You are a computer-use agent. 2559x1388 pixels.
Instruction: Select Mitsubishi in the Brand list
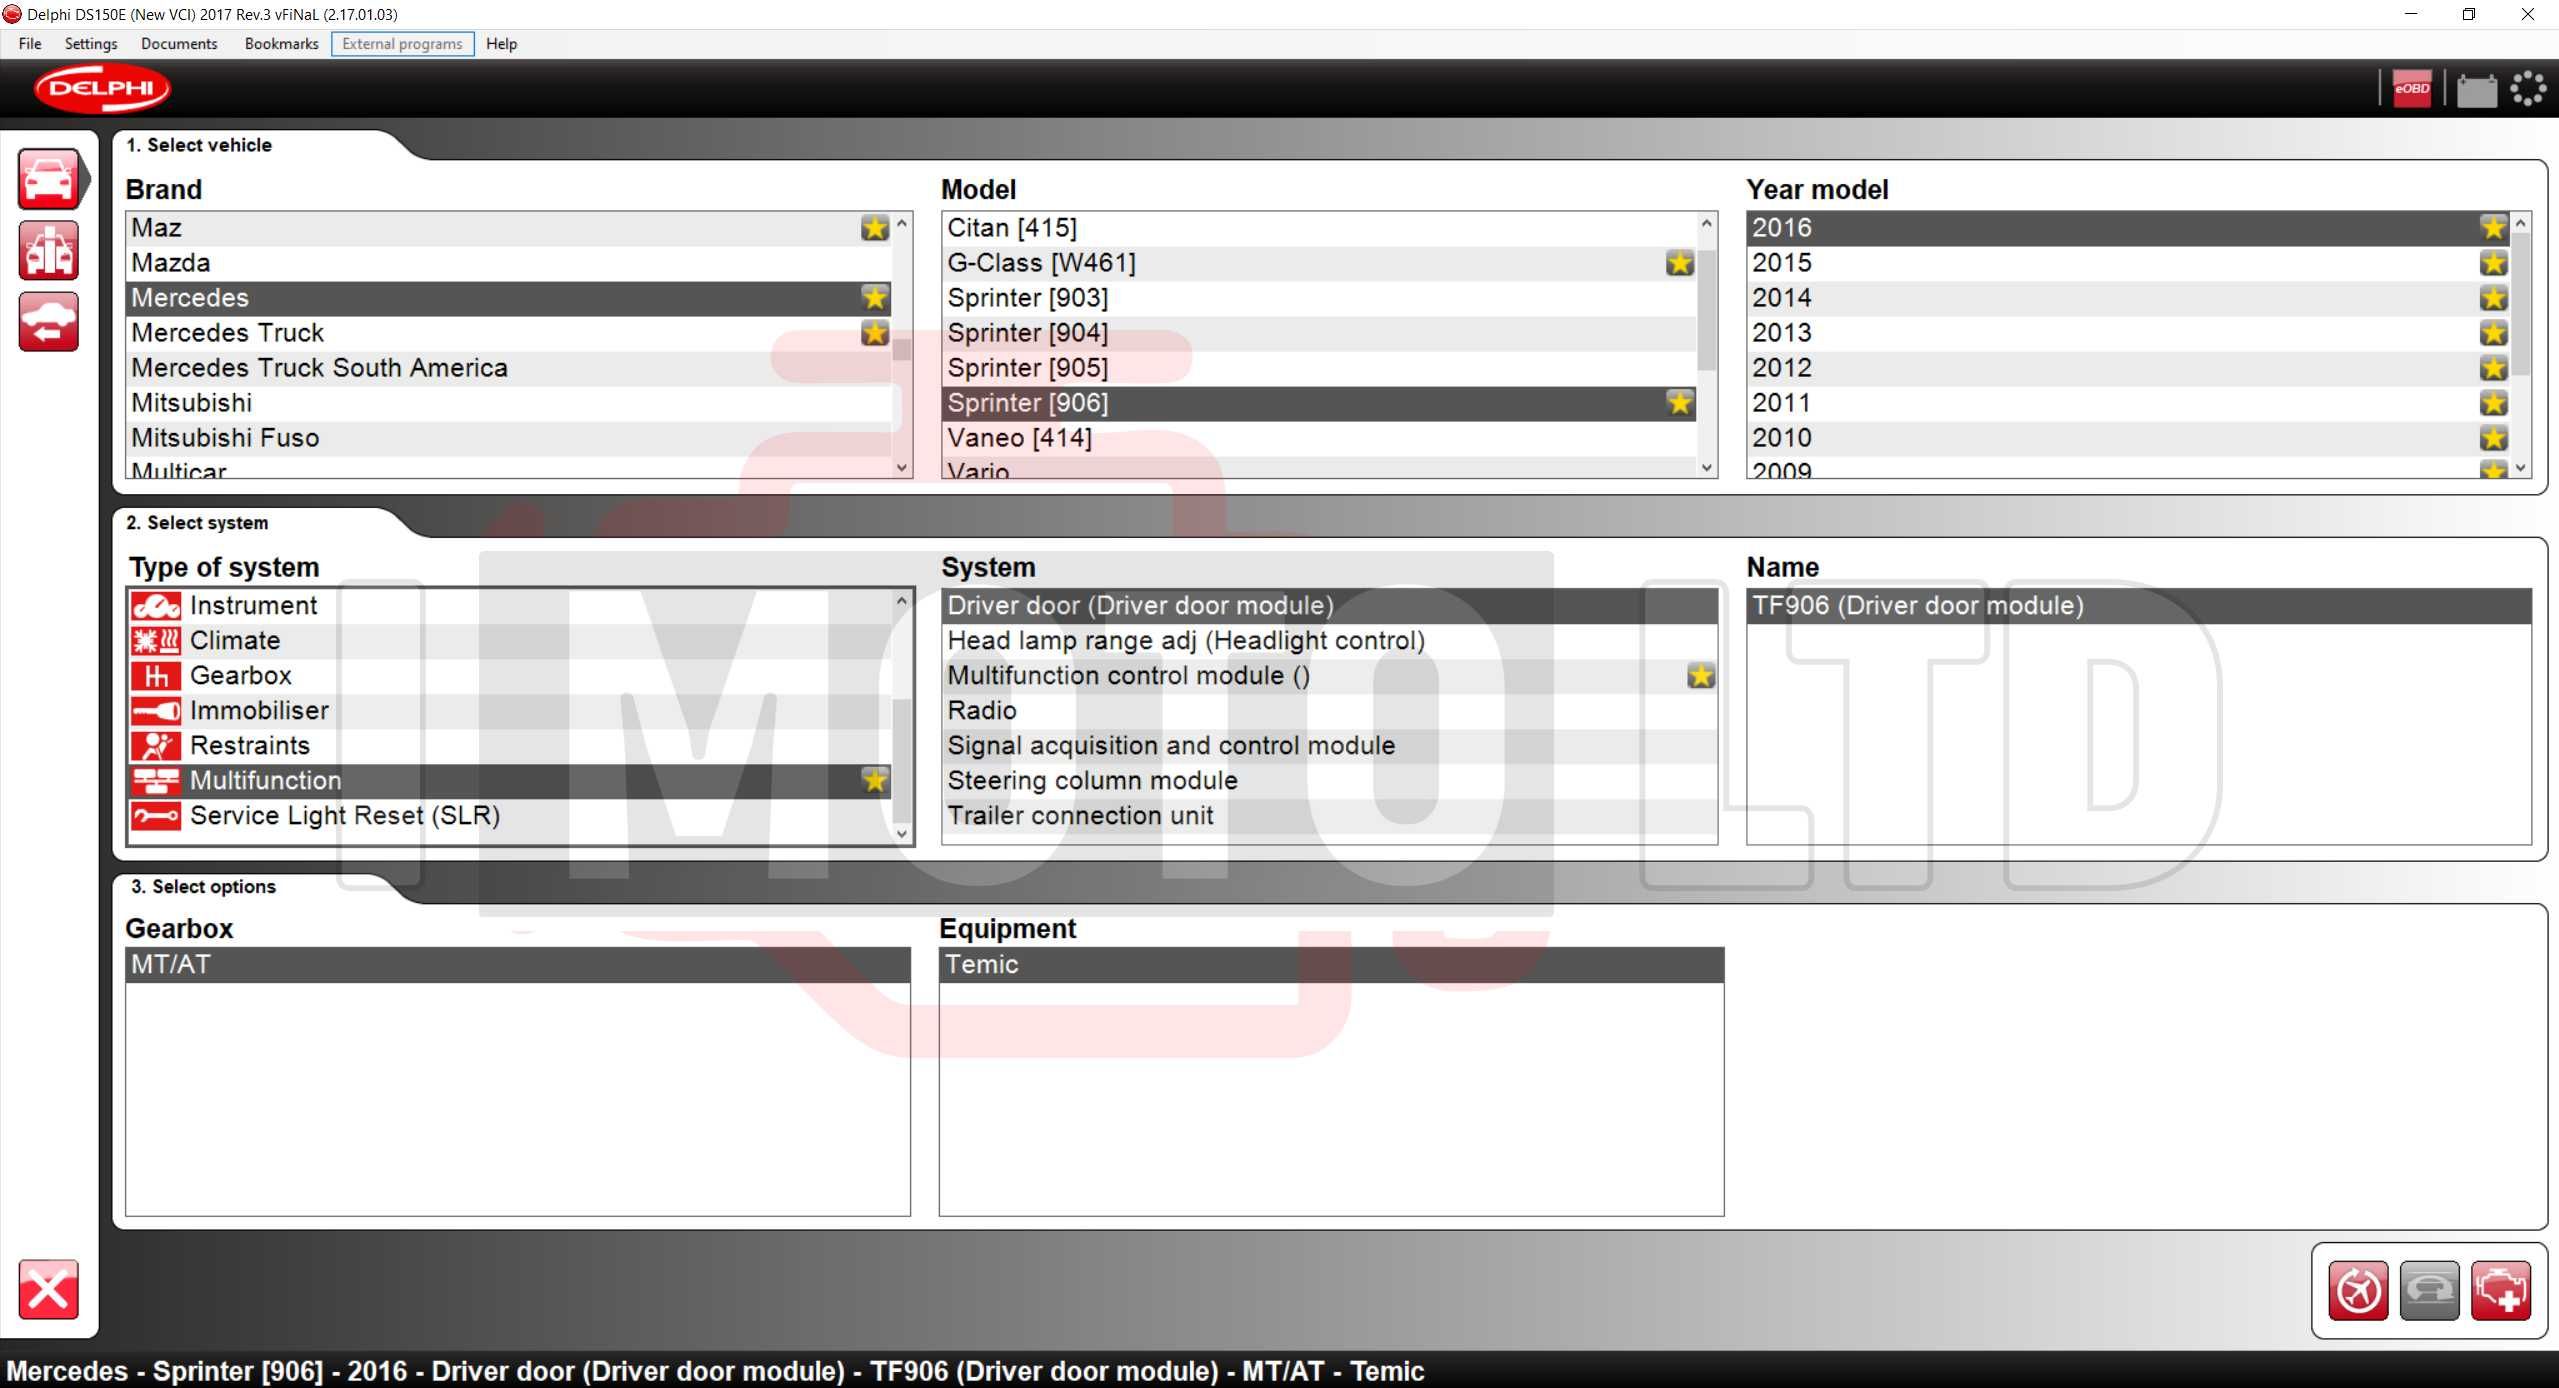[509, 403]
